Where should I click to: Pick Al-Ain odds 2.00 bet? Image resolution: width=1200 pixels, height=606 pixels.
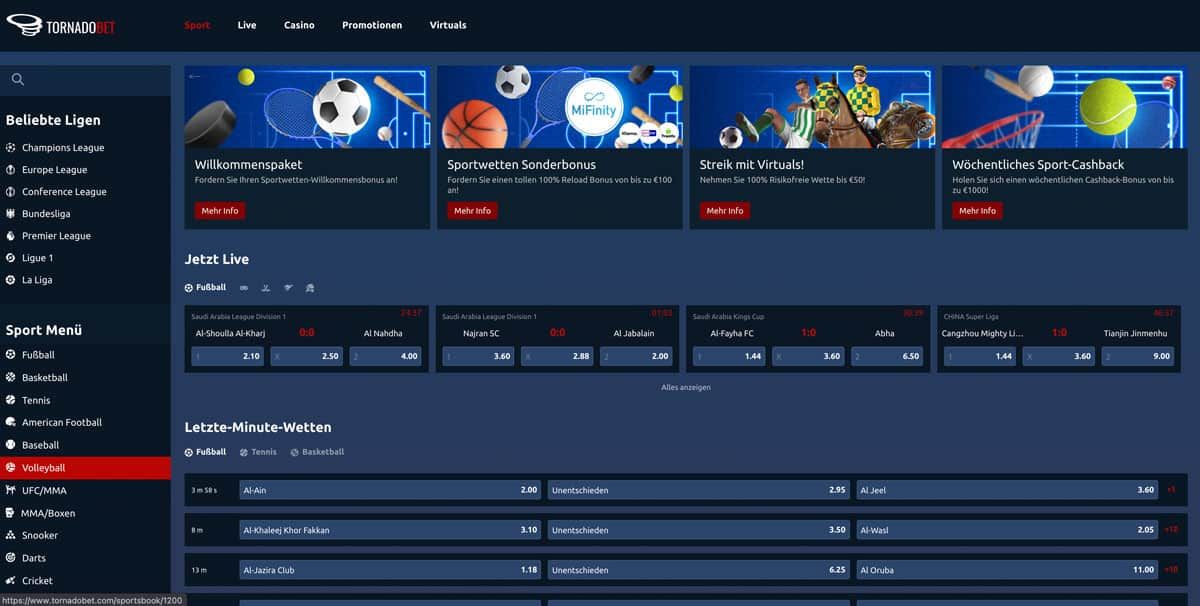tap(389, 490)
